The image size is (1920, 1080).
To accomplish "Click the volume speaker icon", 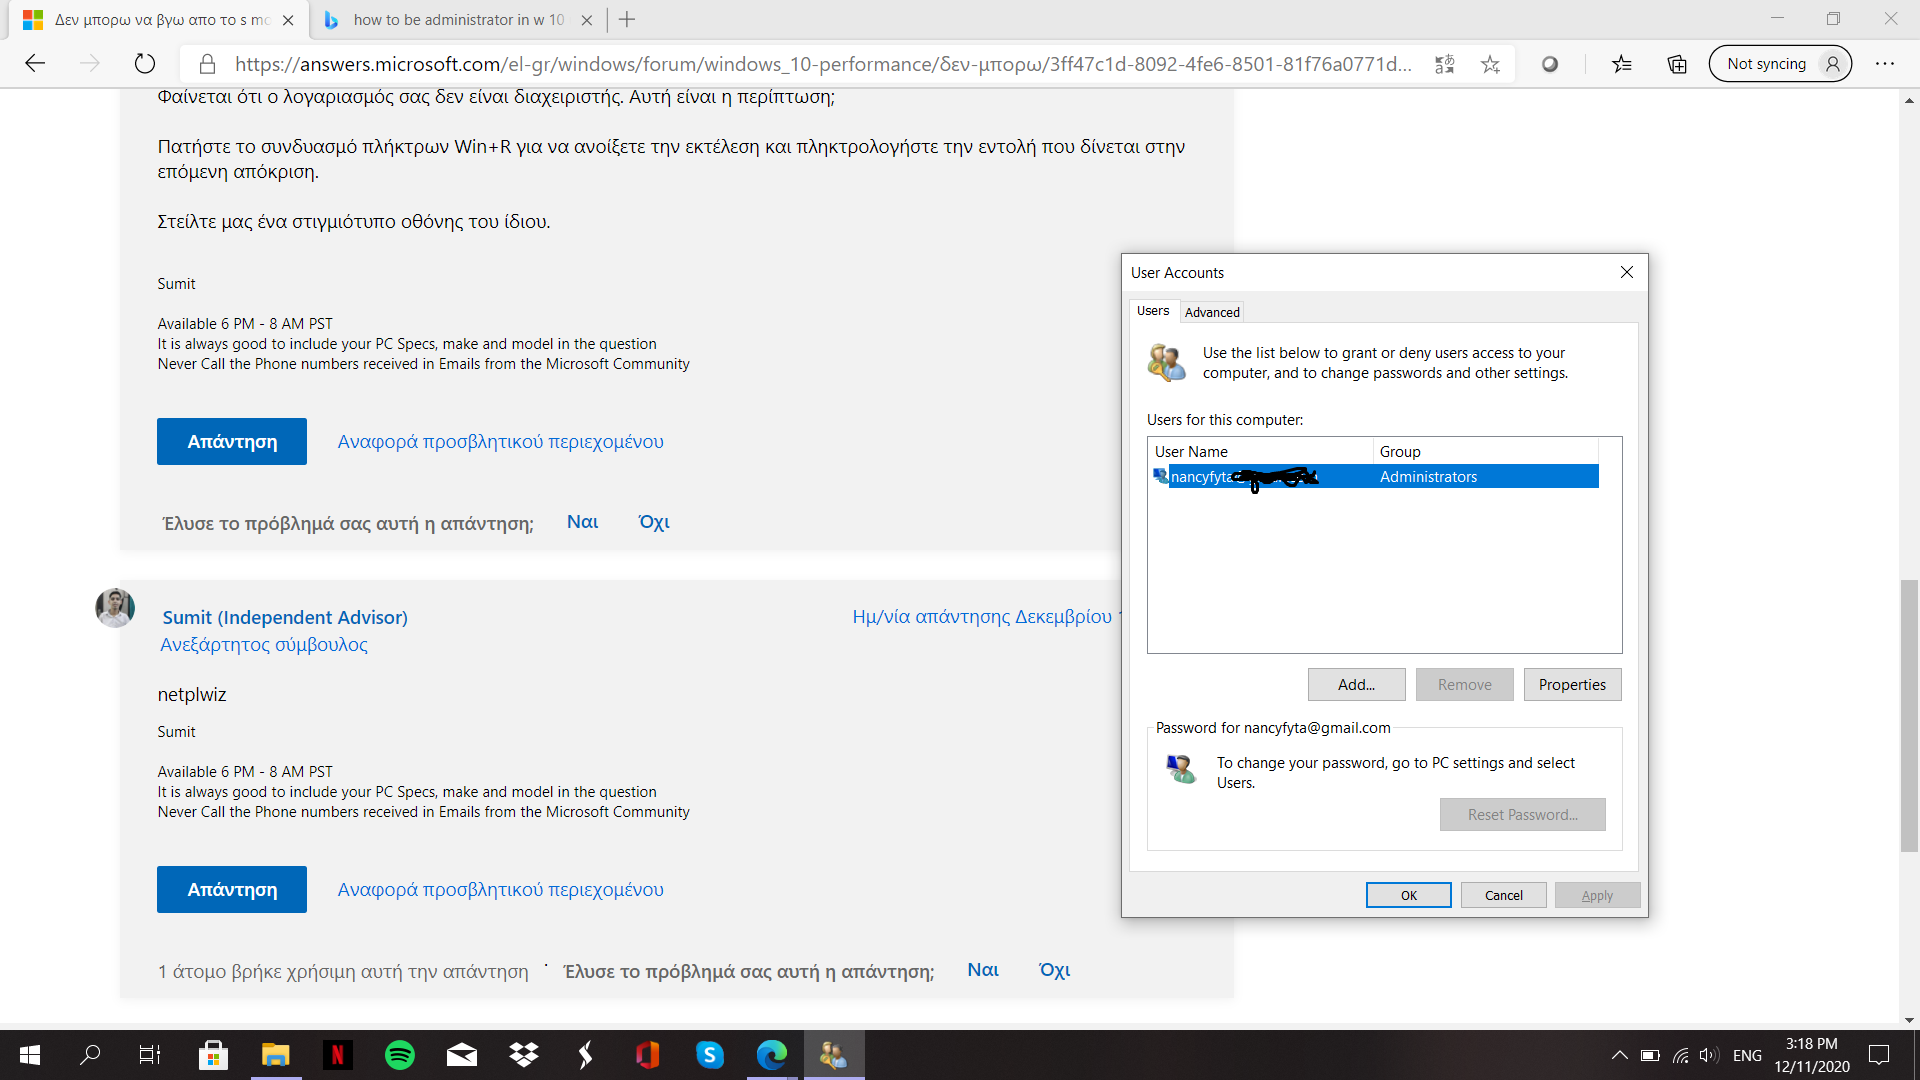I will pos(1709,1055).
